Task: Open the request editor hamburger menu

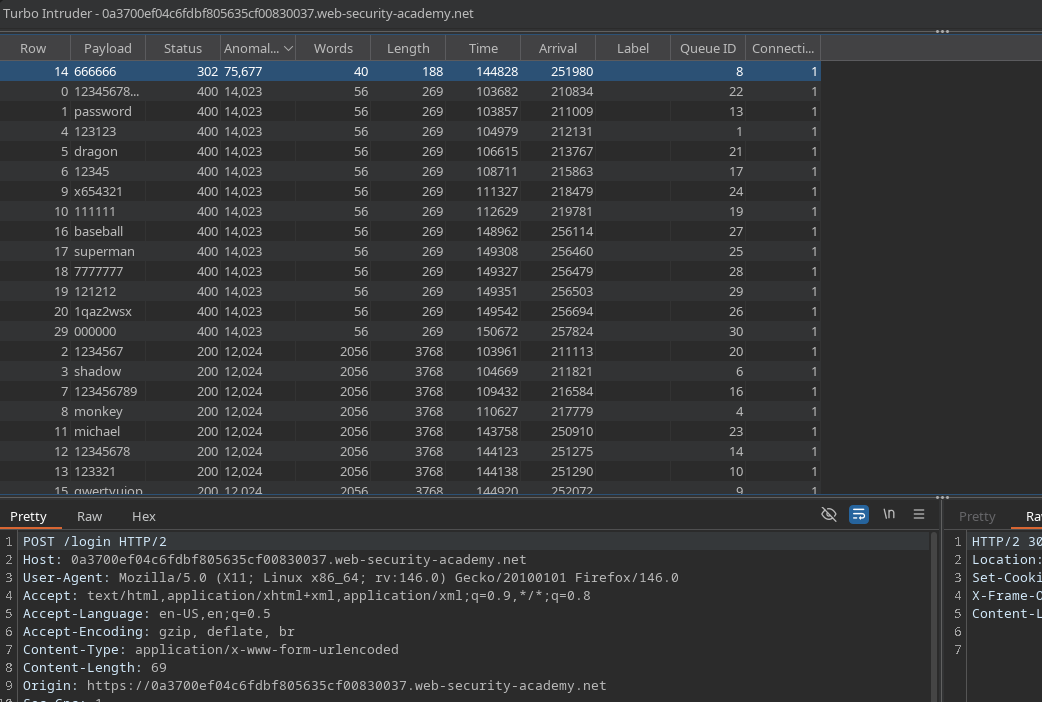Action: [919, 515]
